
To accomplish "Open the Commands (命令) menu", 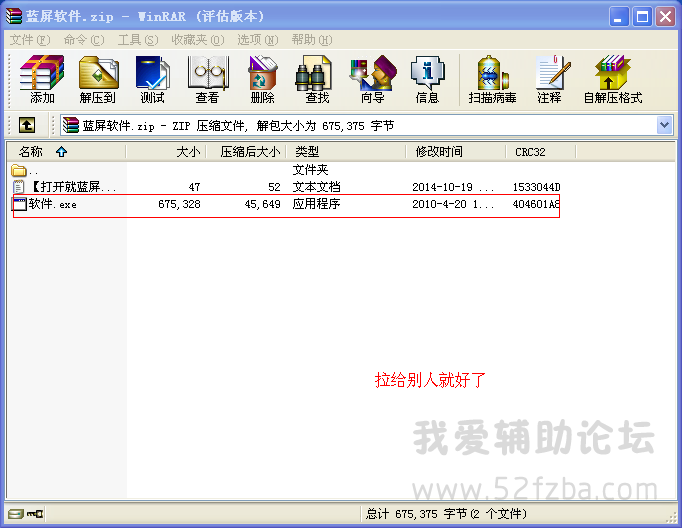I will coord(84,40).
